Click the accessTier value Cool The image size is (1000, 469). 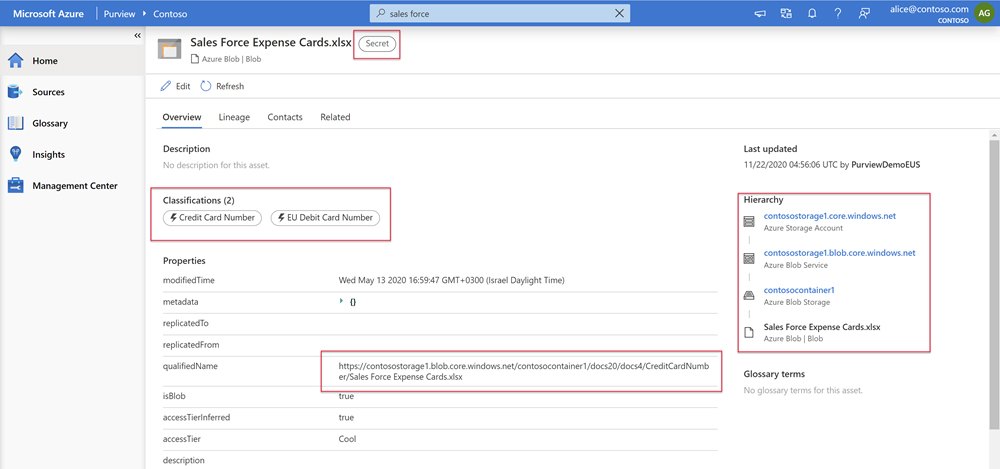pyautogui.click(x=348, y=439)
